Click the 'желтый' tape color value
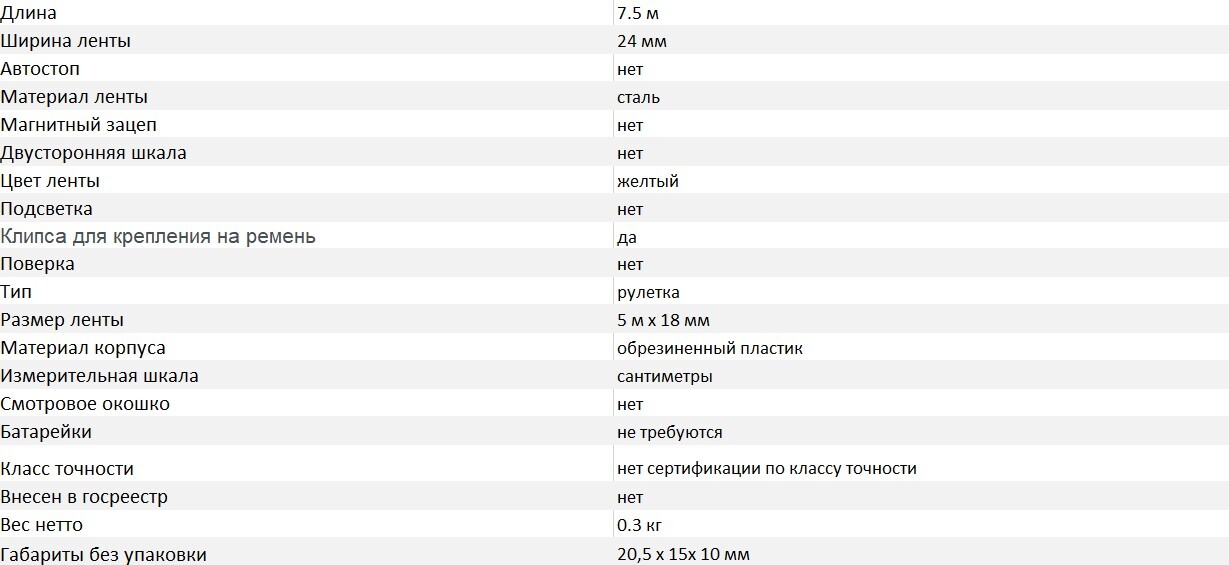This screenshot has width=1229, height=565. (x=648, y=181)
